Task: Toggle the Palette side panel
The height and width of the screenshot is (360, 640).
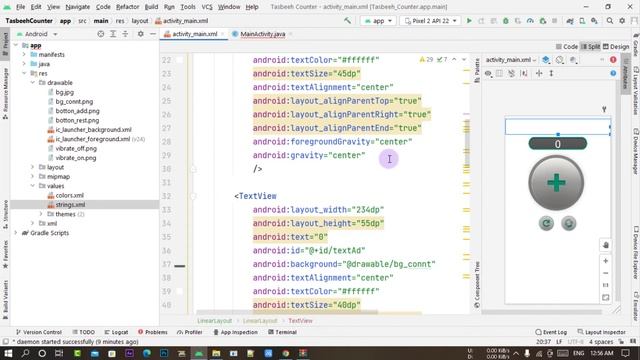Action: pyautogui.click(x=477, y=71)
